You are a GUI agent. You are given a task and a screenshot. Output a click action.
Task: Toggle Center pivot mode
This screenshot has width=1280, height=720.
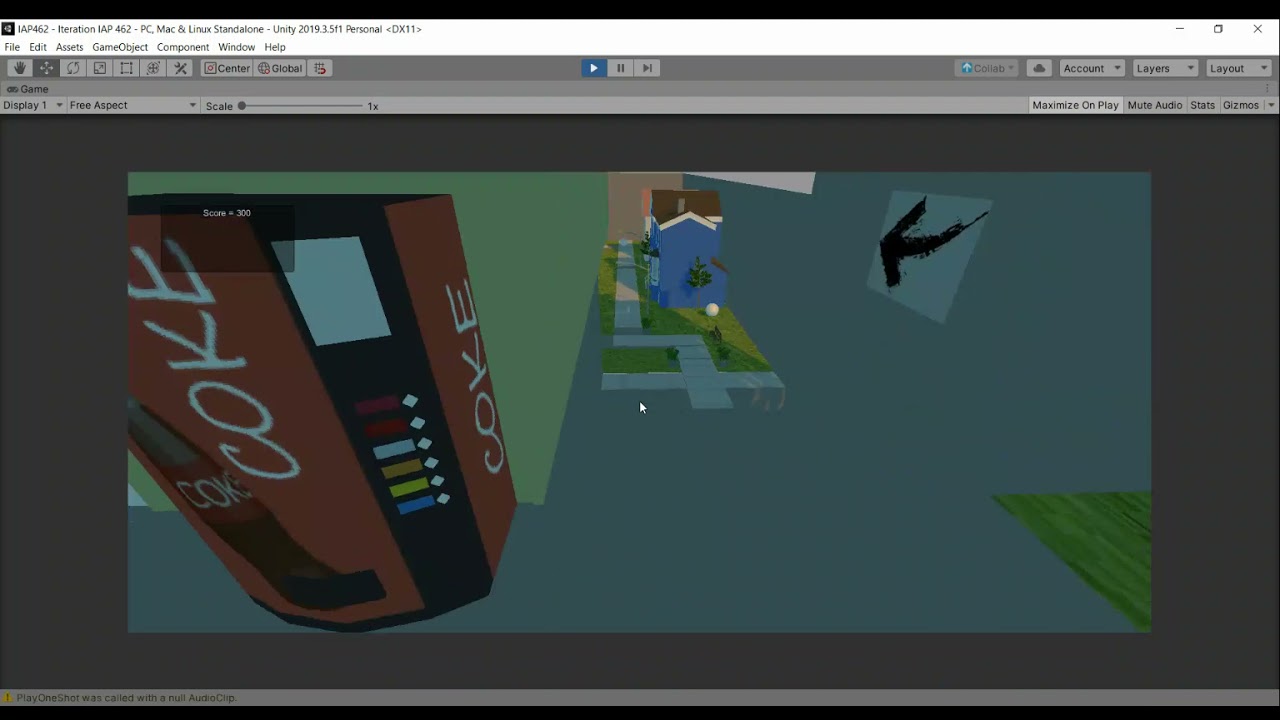tap(227, 68)
